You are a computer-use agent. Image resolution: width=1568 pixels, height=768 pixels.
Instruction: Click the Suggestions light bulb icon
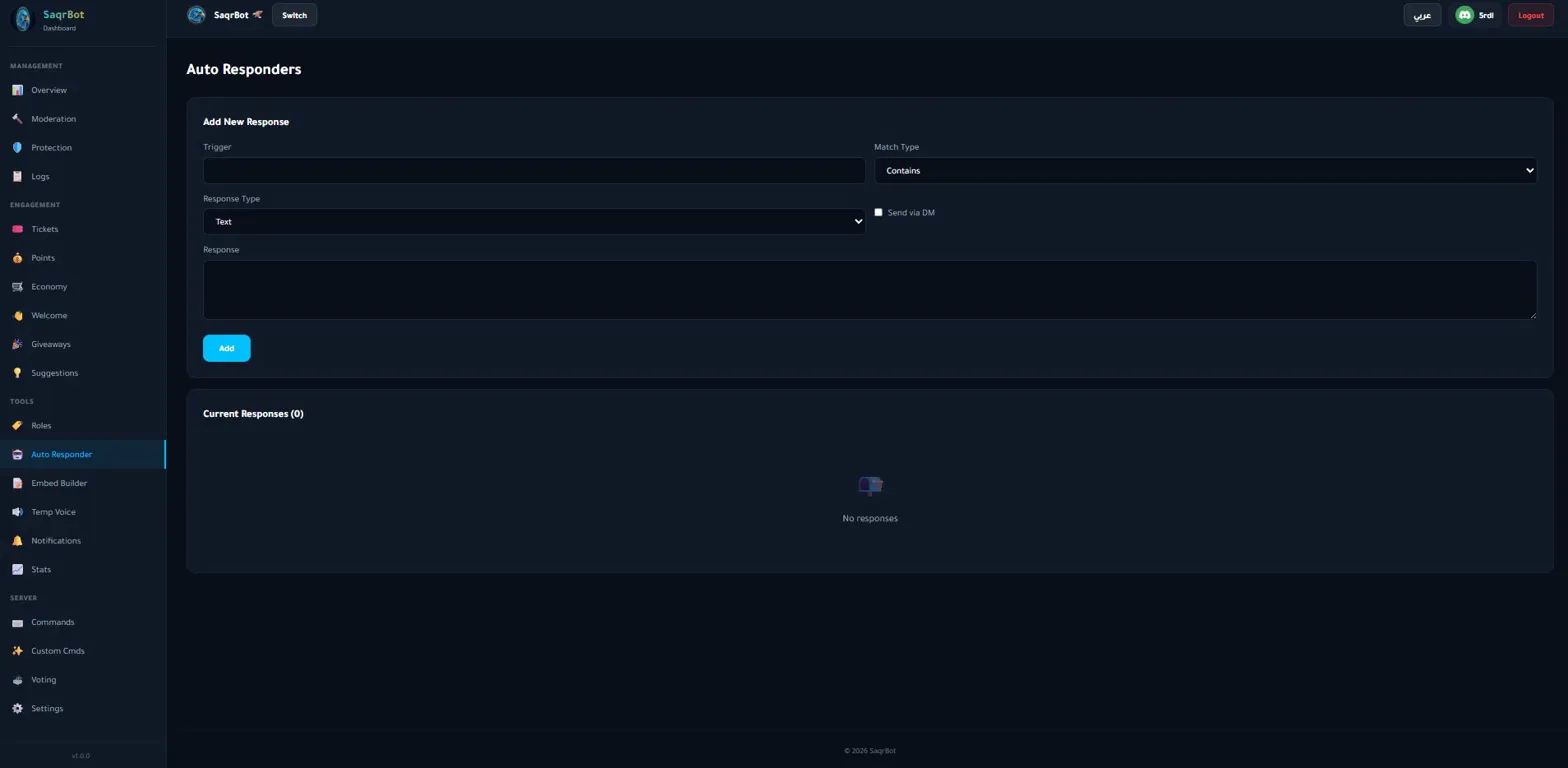click(17, 373)
